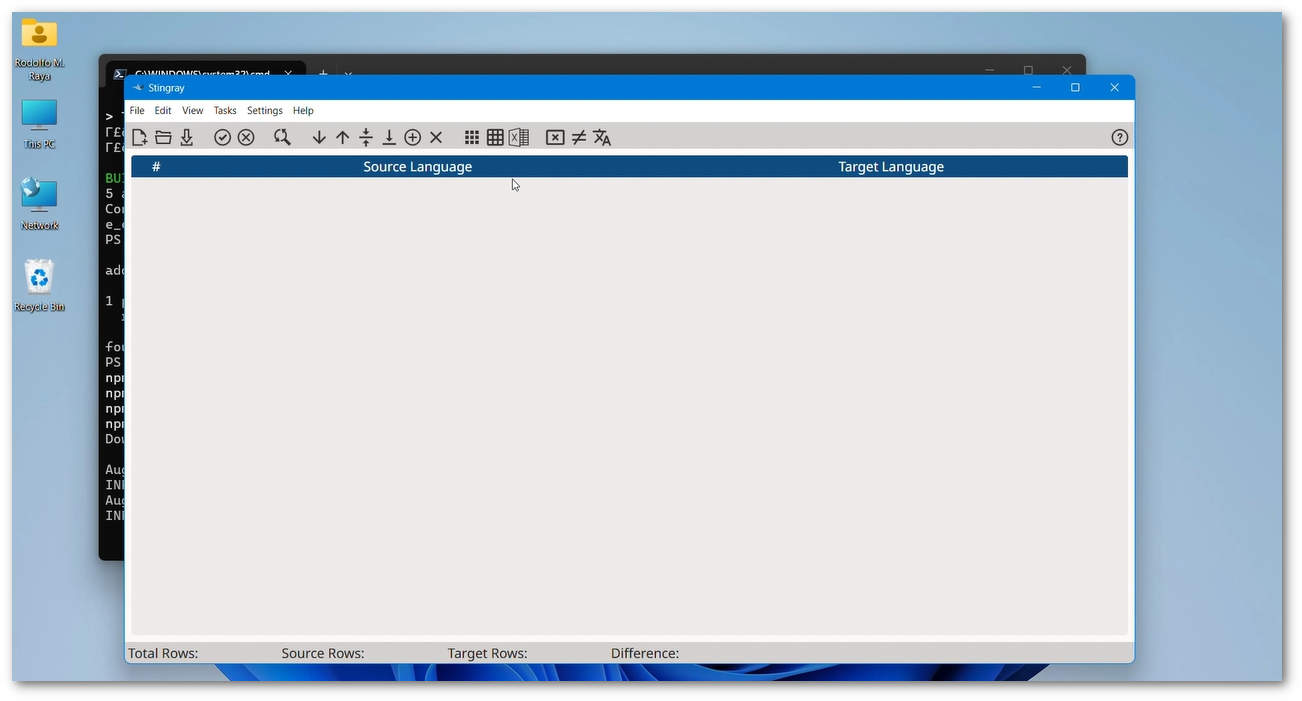The width and height of the screenshot is (1302, 701).
Task: Close the Stingray window
Action: click(1114, 88)
